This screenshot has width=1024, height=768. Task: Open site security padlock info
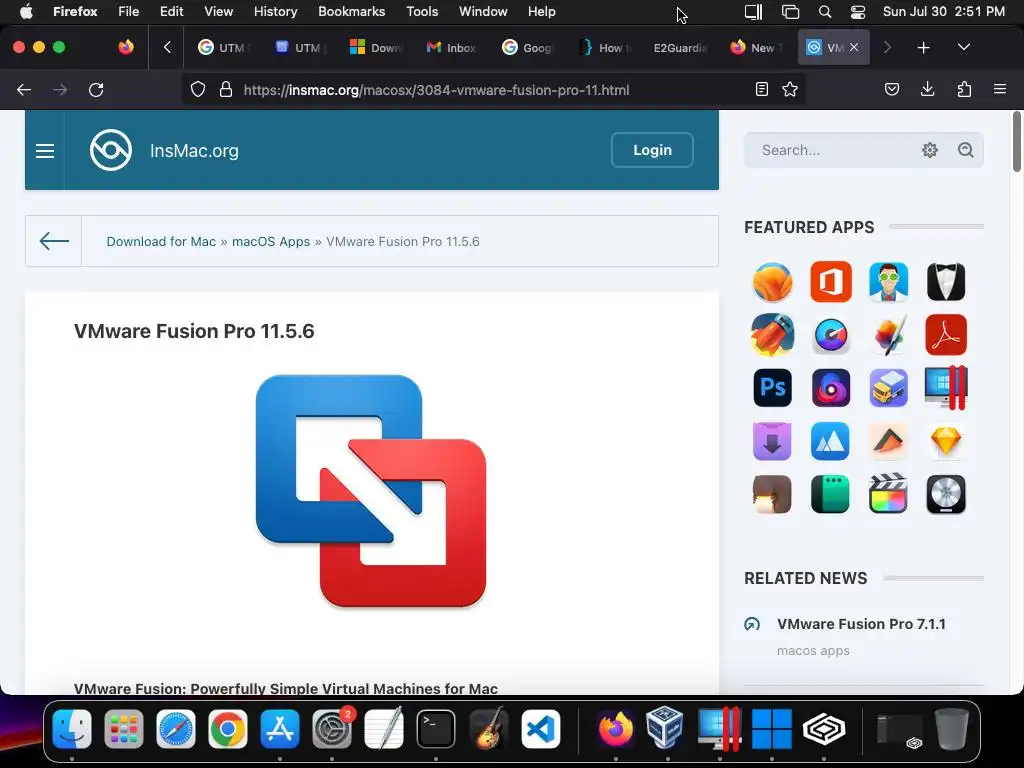pyautogui.click(x=226, y=89)
